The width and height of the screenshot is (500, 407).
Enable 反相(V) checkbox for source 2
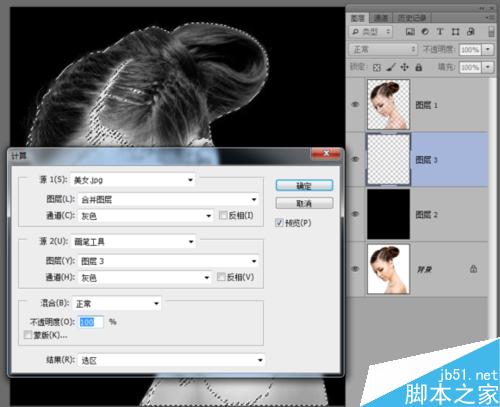tap(221, 277)
